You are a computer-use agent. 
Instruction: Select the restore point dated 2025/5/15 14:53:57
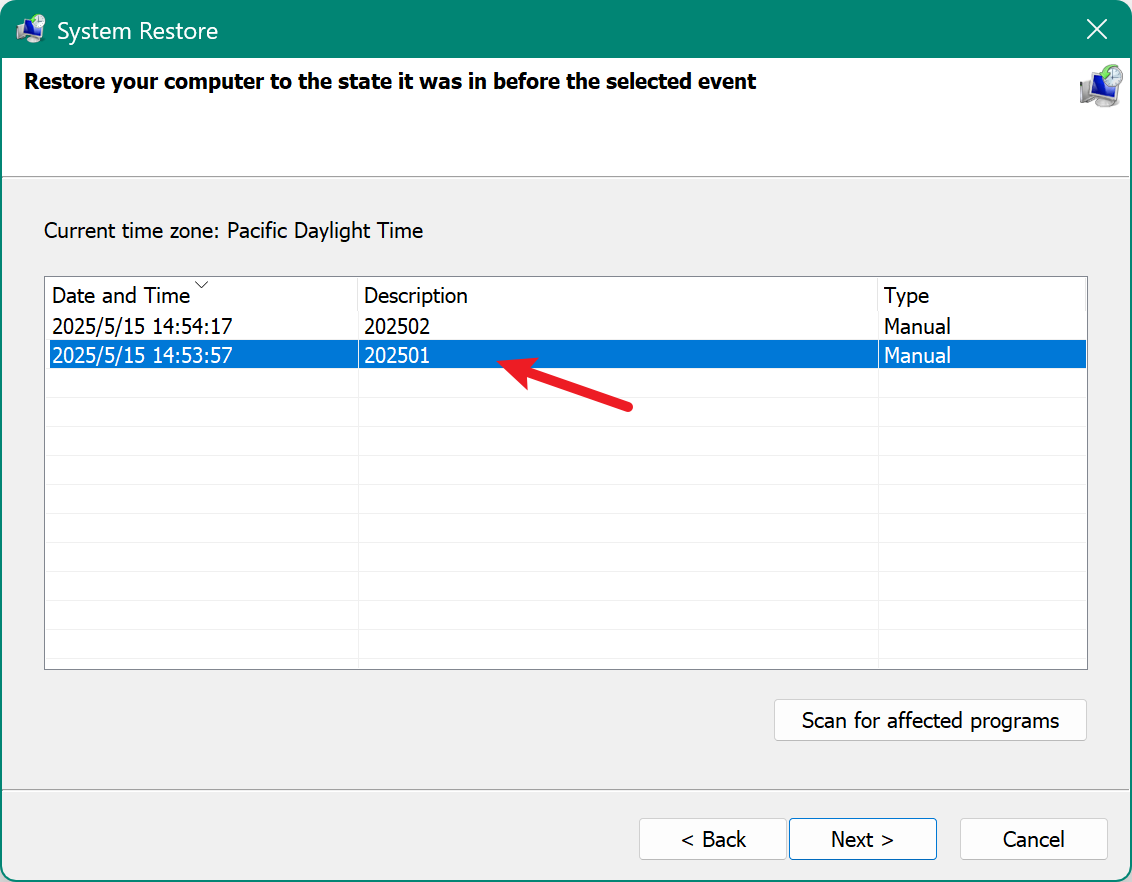click(143, 355)
